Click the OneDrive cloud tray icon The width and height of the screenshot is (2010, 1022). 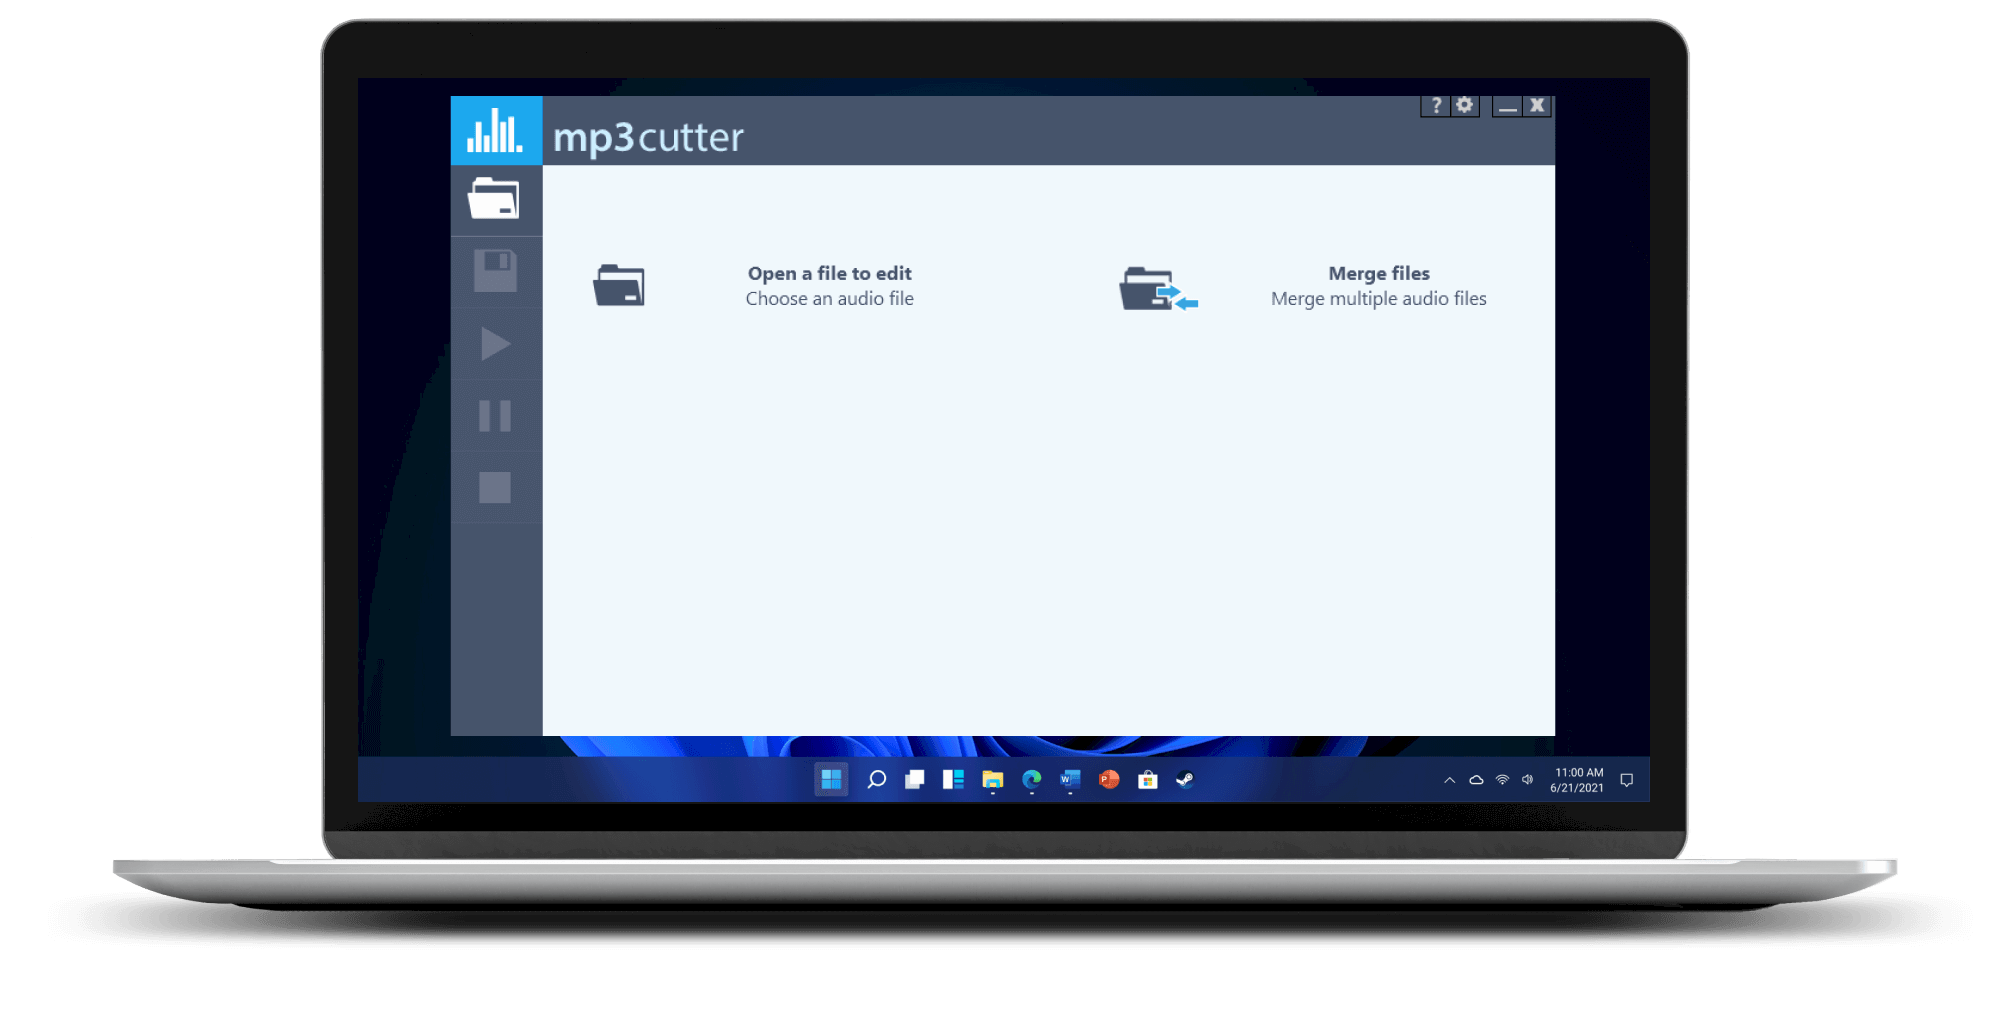click(1476, 780)
